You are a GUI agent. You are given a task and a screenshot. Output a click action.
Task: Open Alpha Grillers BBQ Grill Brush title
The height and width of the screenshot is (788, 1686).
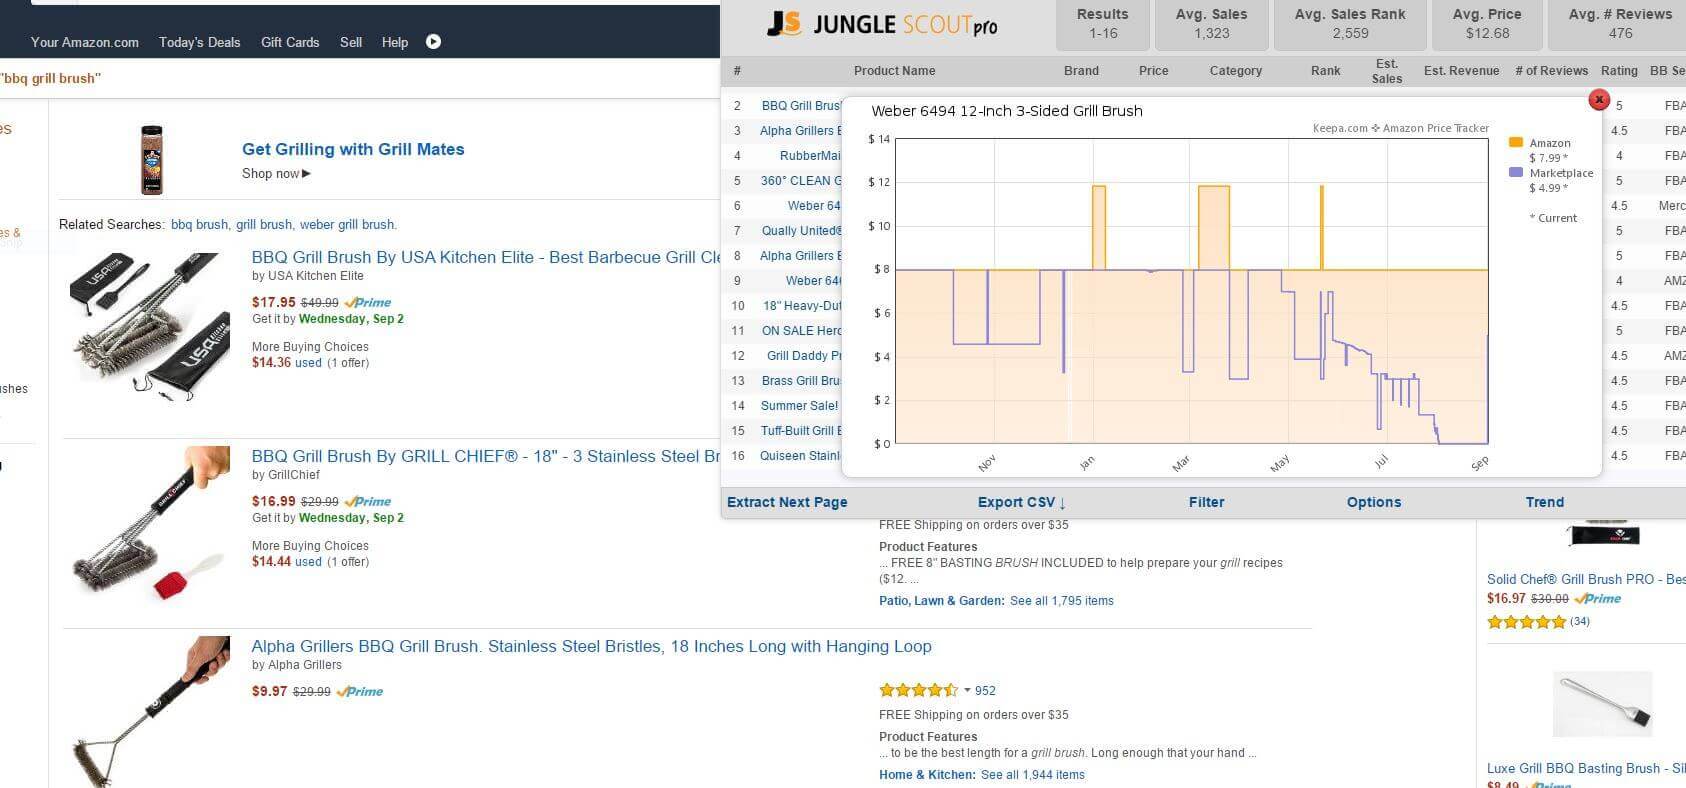tap(591, 646)
